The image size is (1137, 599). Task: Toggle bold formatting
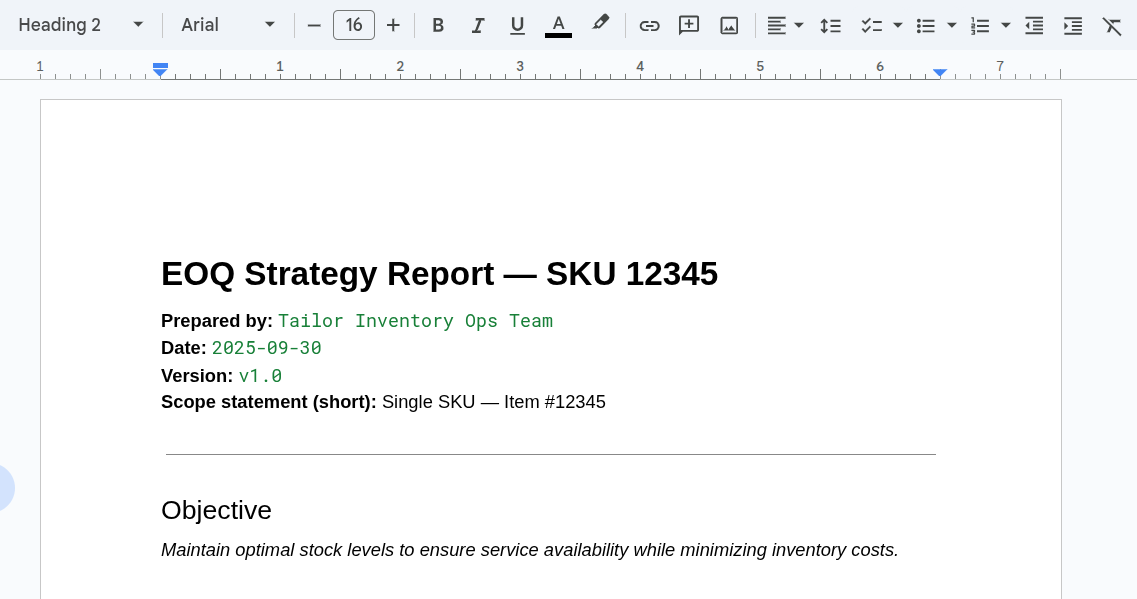point(438,25)
